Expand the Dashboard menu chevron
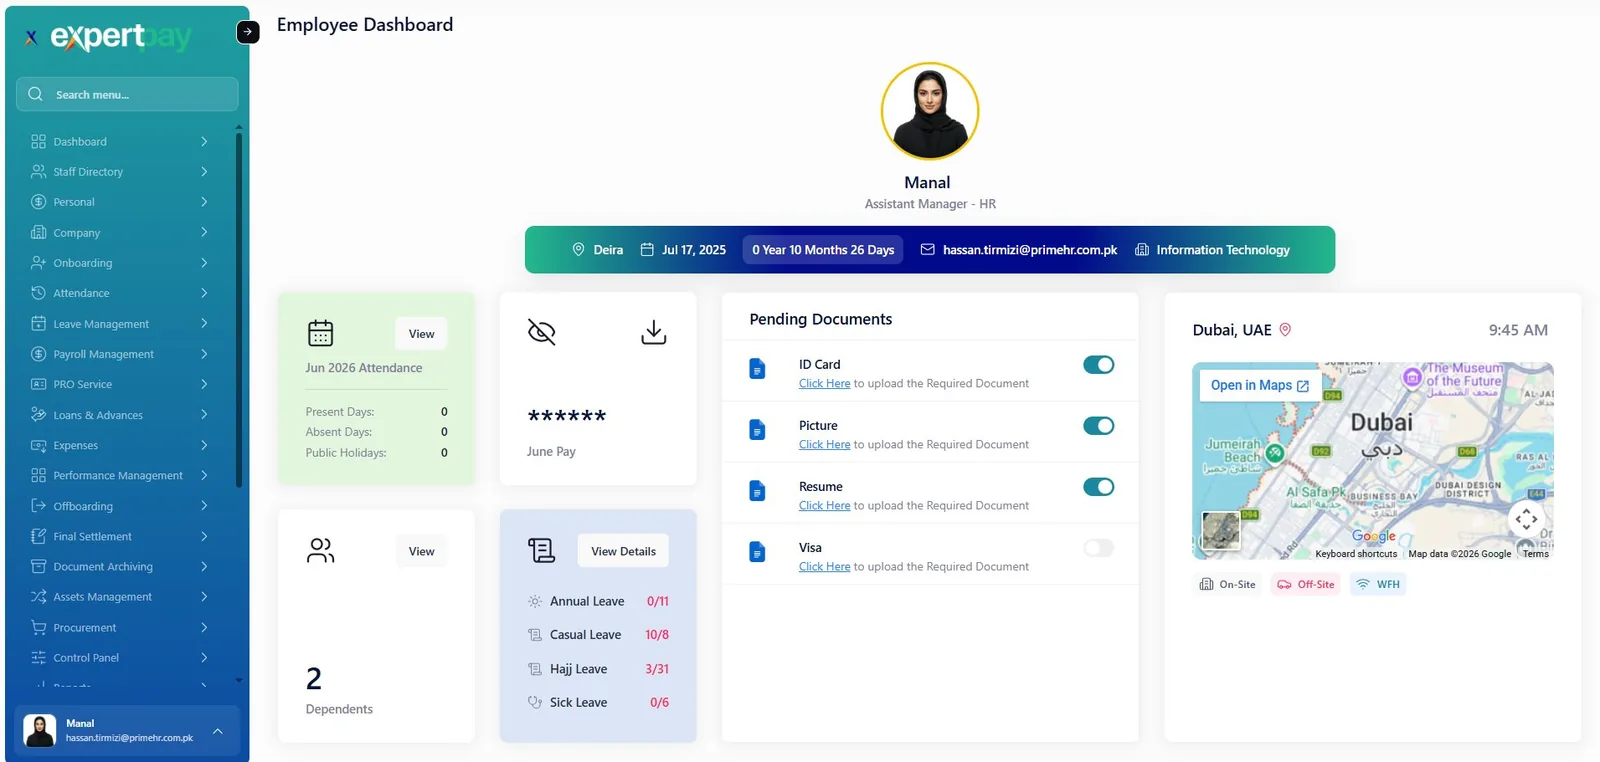 [x=204, y=141]
